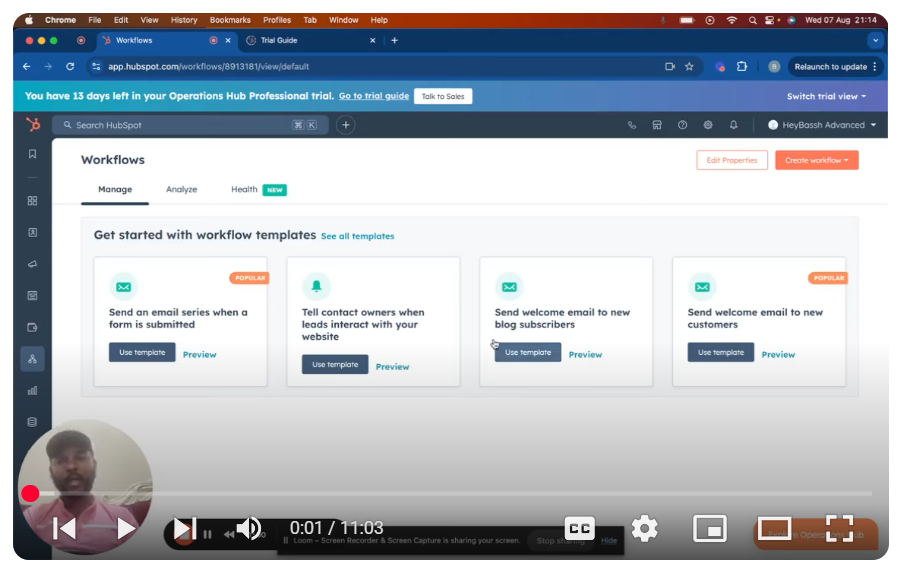Viewport: 919px width, 573px height.
Task: Open the Chrome Extensions puzzle icon
Action: click(x=742, y=67)
